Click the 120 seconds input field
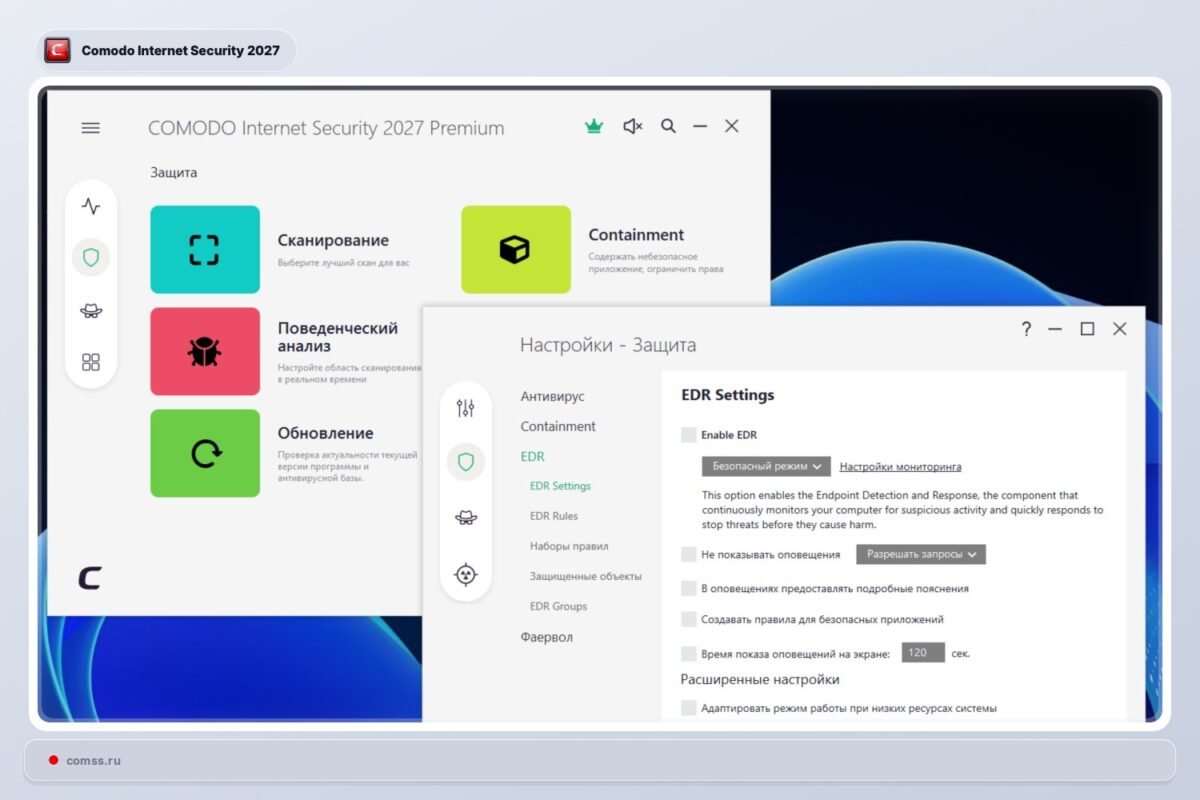 [923, 653]
